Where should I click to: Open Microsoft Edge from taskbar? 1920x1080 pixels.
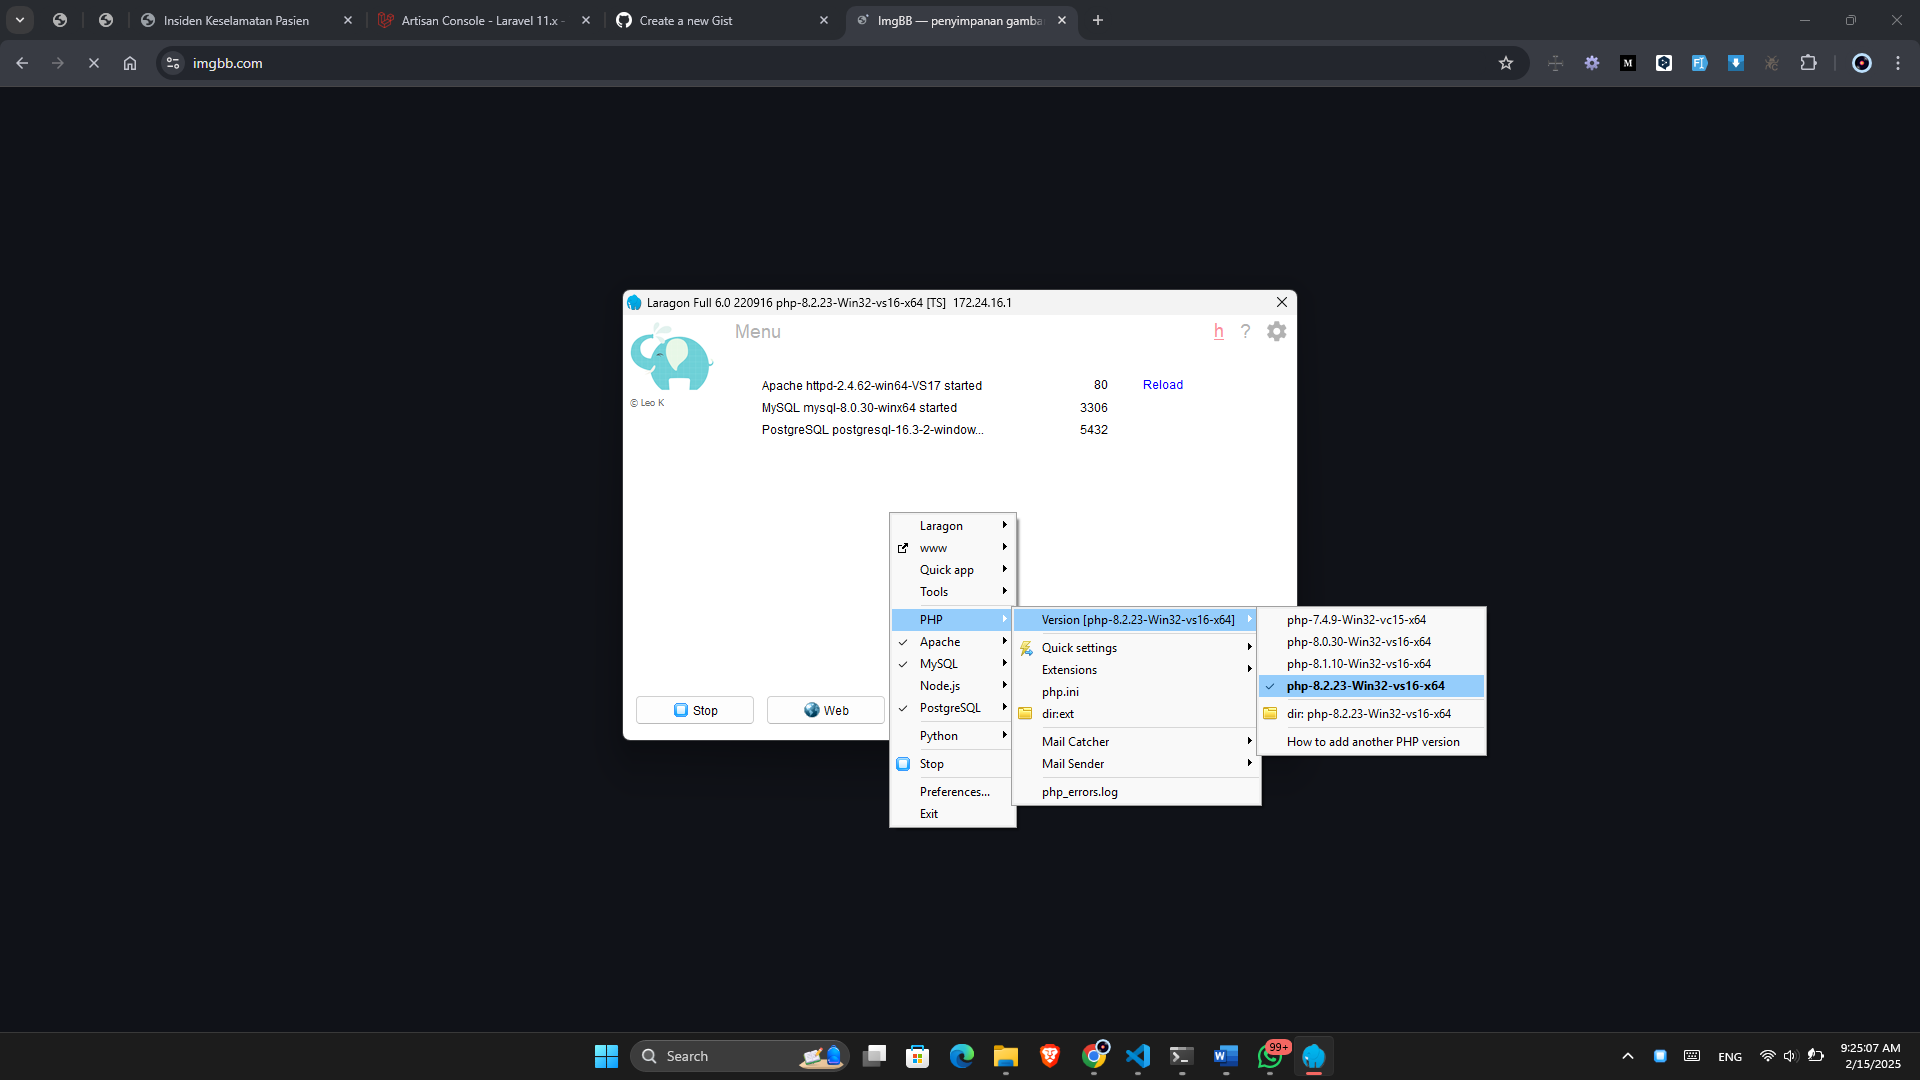tap(962, 1056)
